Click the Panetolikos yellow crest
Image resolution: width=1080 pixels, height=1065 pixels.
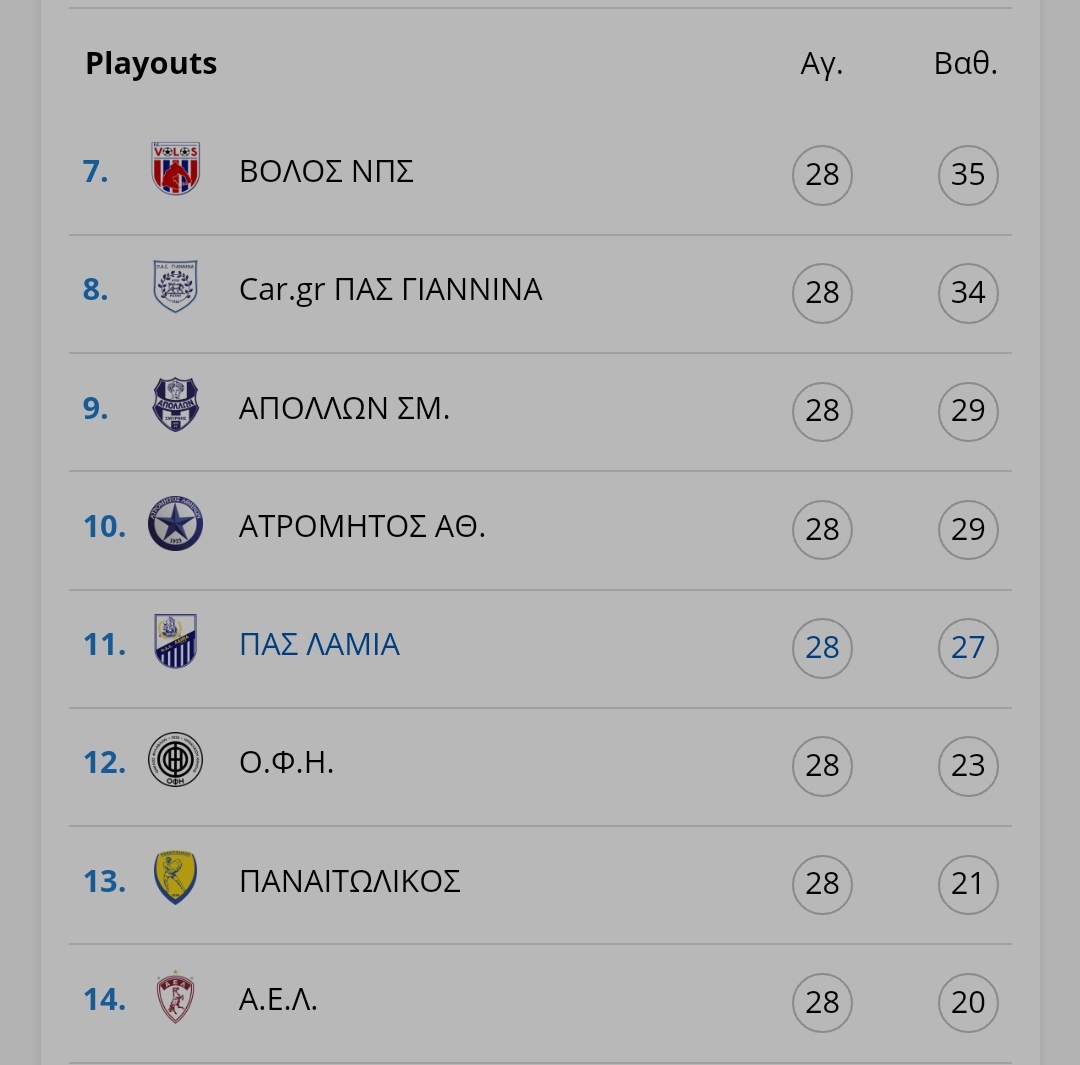[176, 878]
